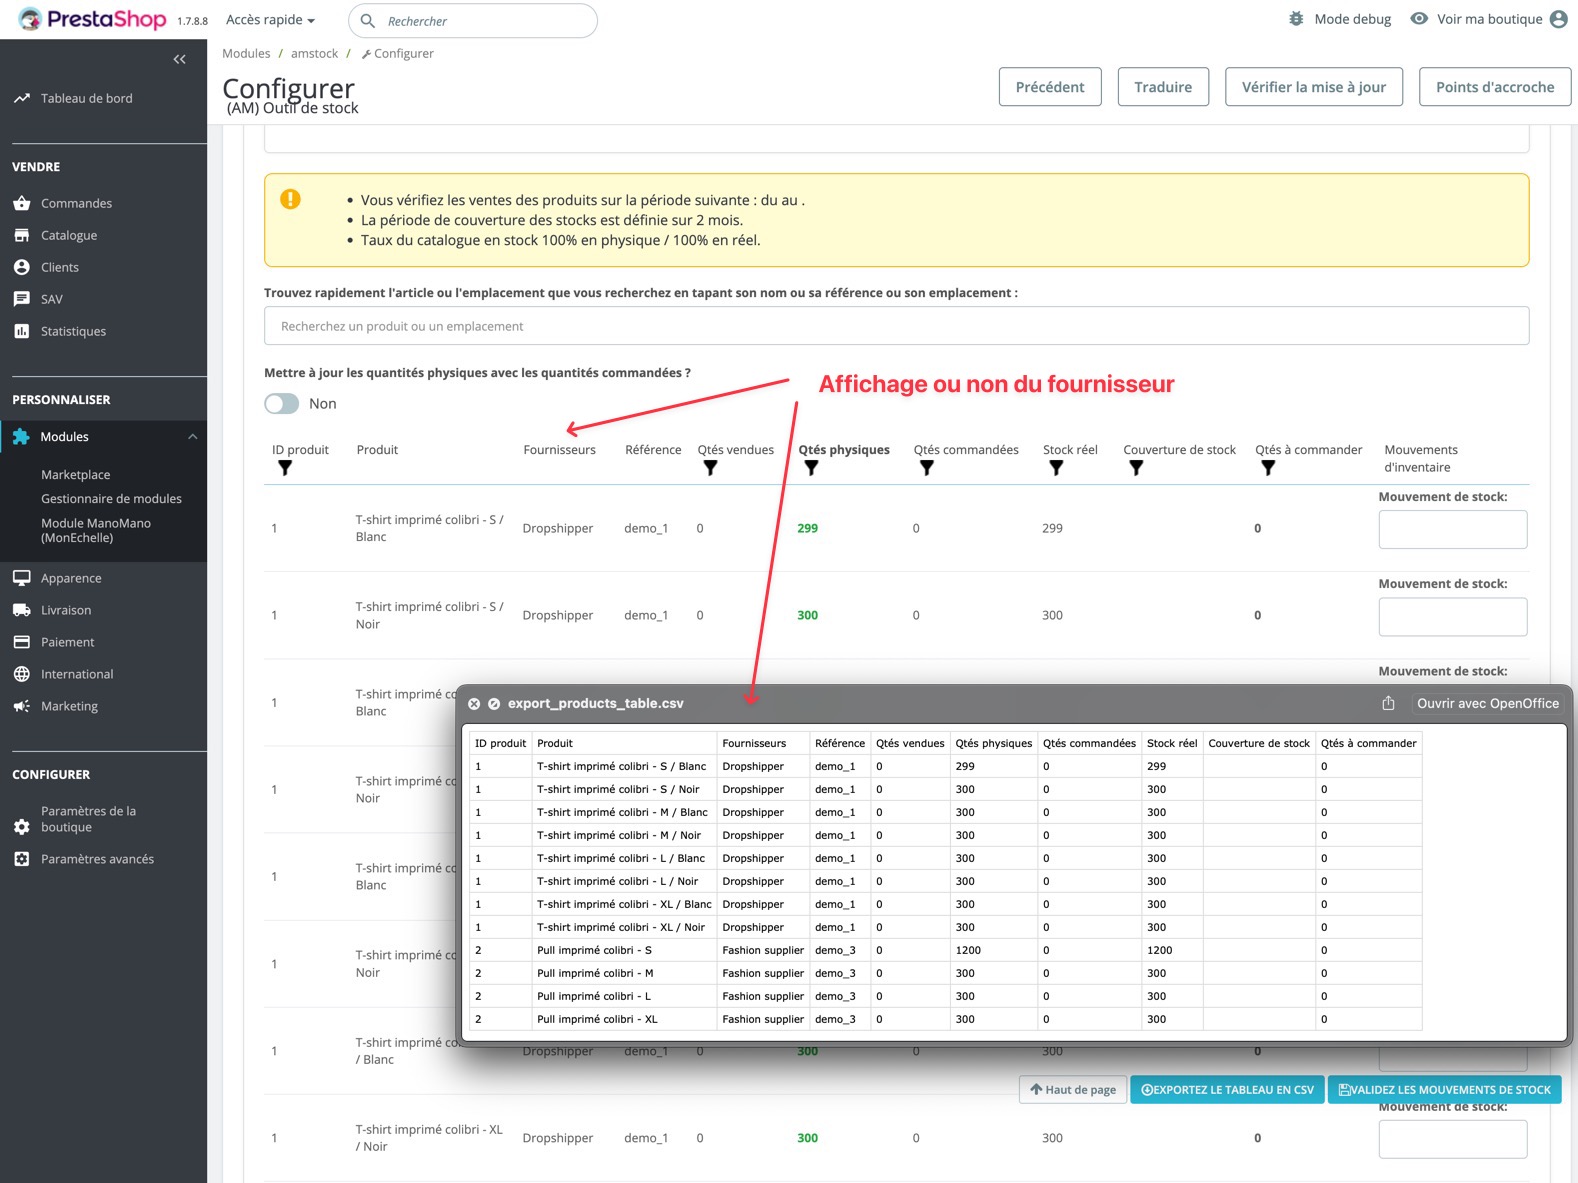
Task: Click the product or location search field
Action: click(x=896, y=326)
